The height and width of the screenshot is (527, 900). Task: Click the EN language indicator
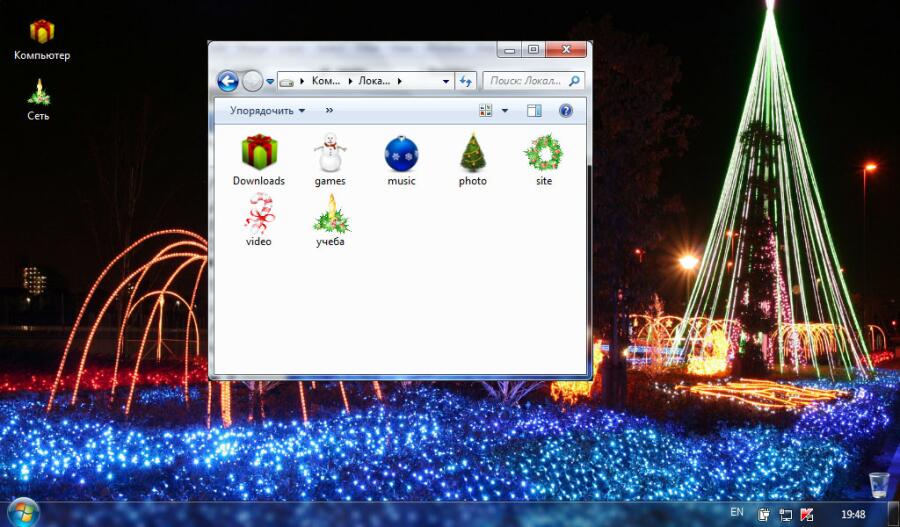pyautogui.click(x=737, y=512)
